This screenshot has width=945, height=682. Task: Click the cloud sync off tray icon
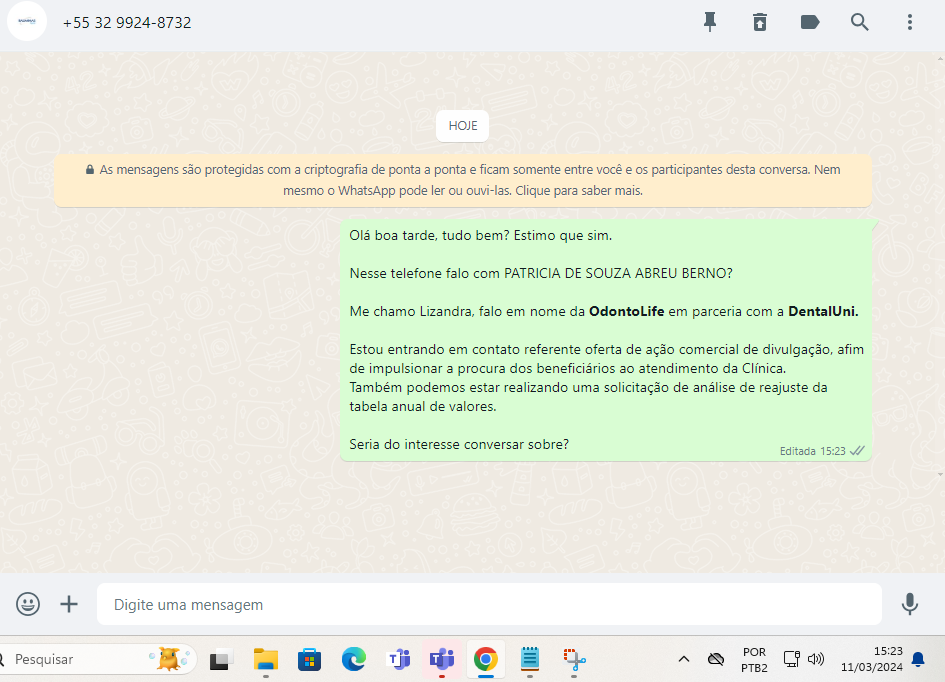coord(715,659)
